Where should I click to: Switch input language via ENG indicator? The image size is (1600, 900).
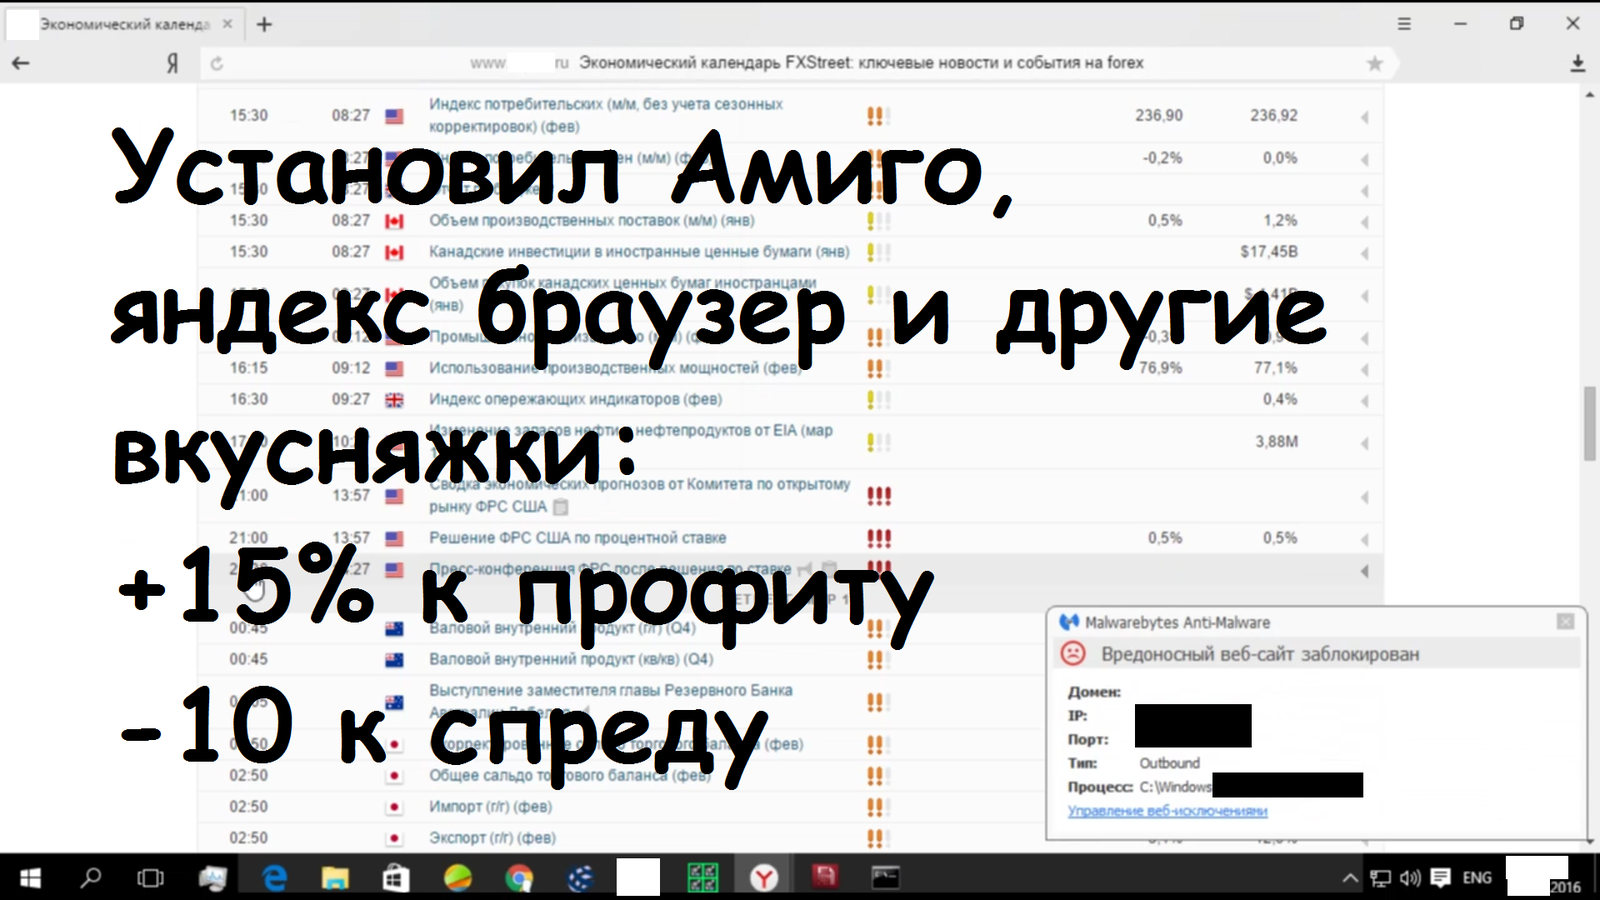1477,878
